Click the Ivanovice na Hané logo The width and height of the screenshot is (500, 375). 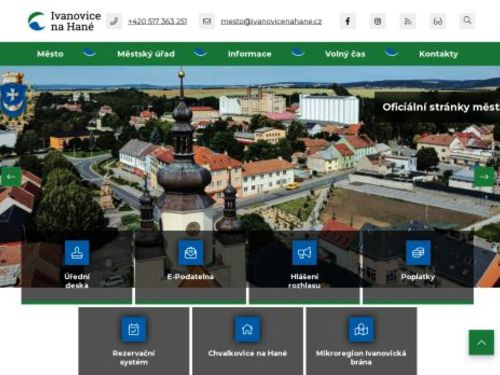click(x=64, y=21)
